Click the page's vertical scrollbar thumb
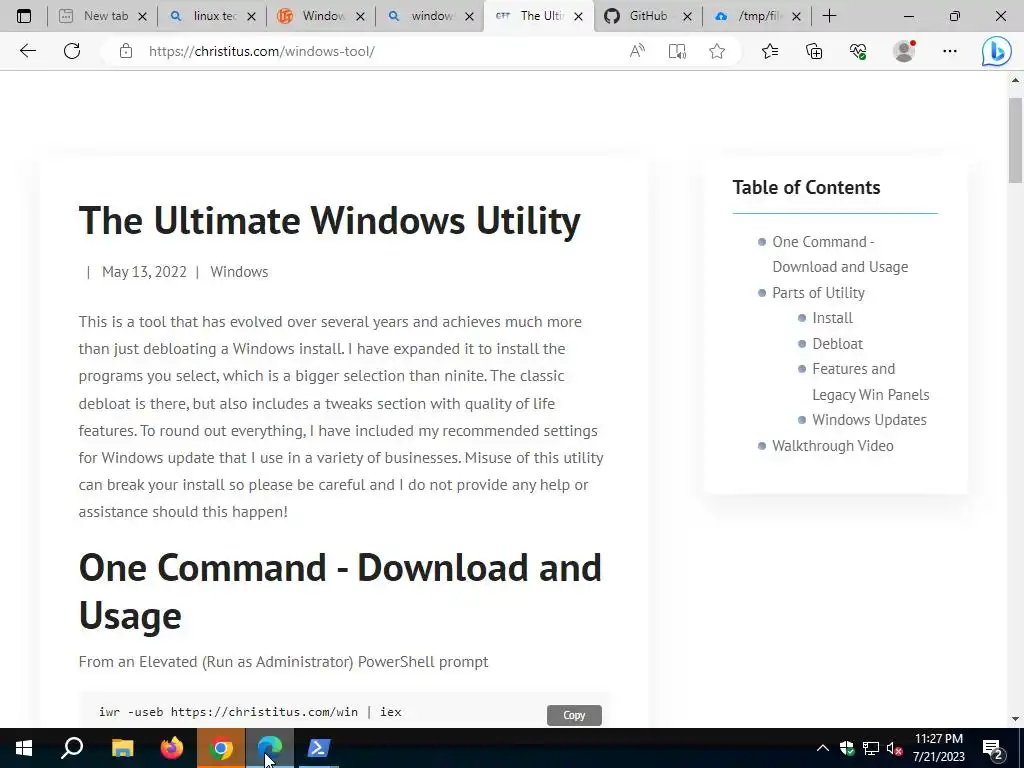 click(x=1015, y=140)
